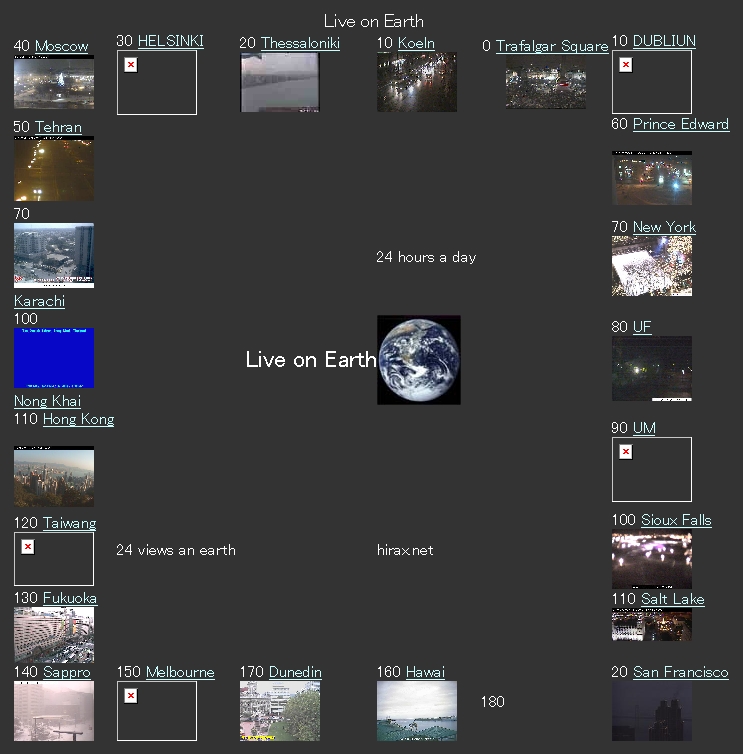743x754 pixels.
Task: Select the Prince Edward link
Action: pos(680,124)
